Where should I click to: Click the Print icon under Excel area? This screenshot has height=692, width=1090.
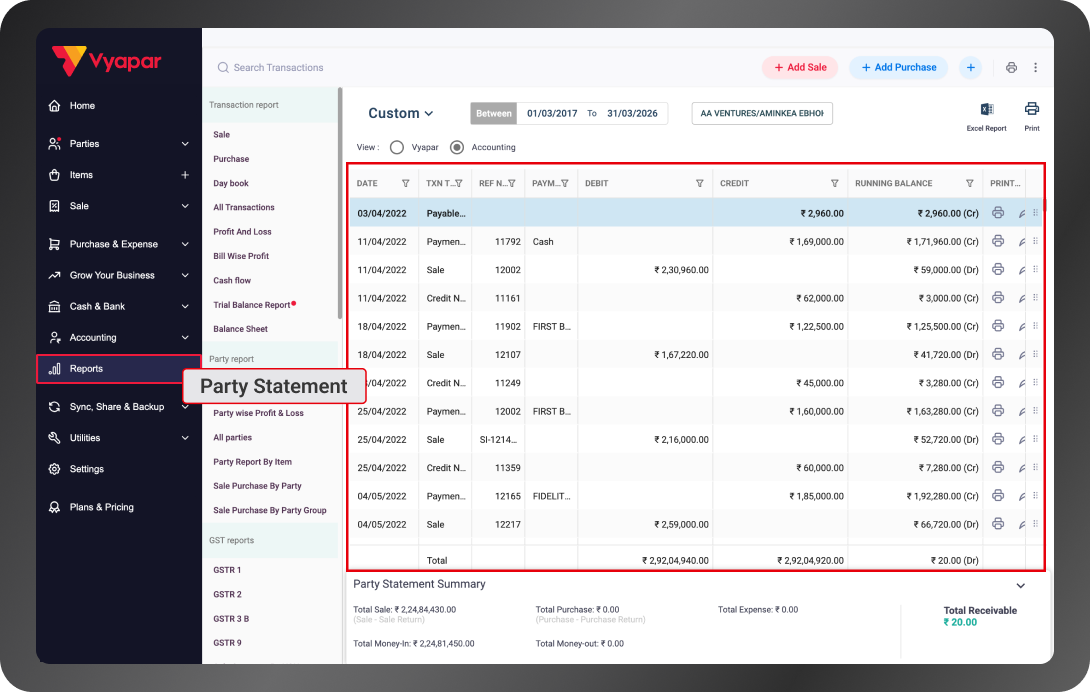pos(1032,108)
